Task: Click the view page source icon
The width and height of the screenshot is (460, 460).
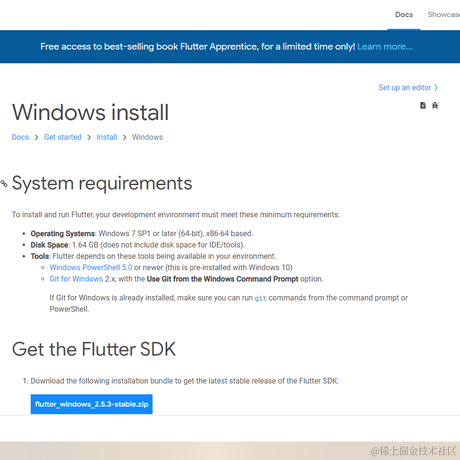Action: pos(423,105)
